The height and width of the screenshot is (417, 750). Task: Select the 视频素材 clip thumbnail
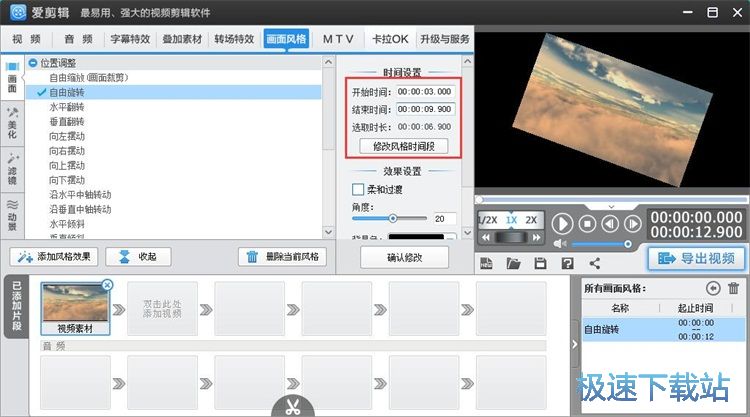(75, 307)
